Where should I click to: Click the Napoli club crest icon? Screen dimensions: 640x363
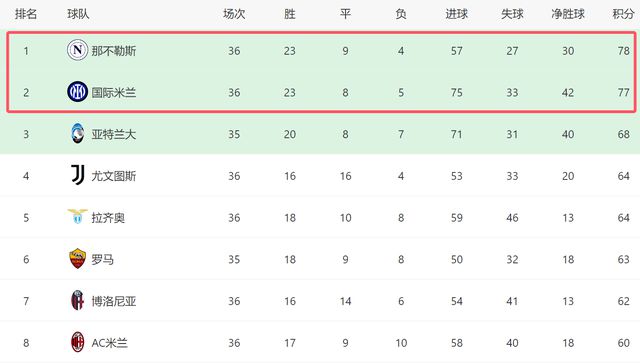click(77, 50)
